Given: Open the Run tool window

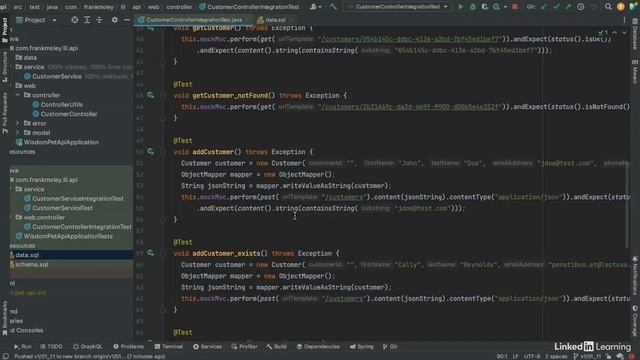Looking at the screenshot, I should (22, 347).
